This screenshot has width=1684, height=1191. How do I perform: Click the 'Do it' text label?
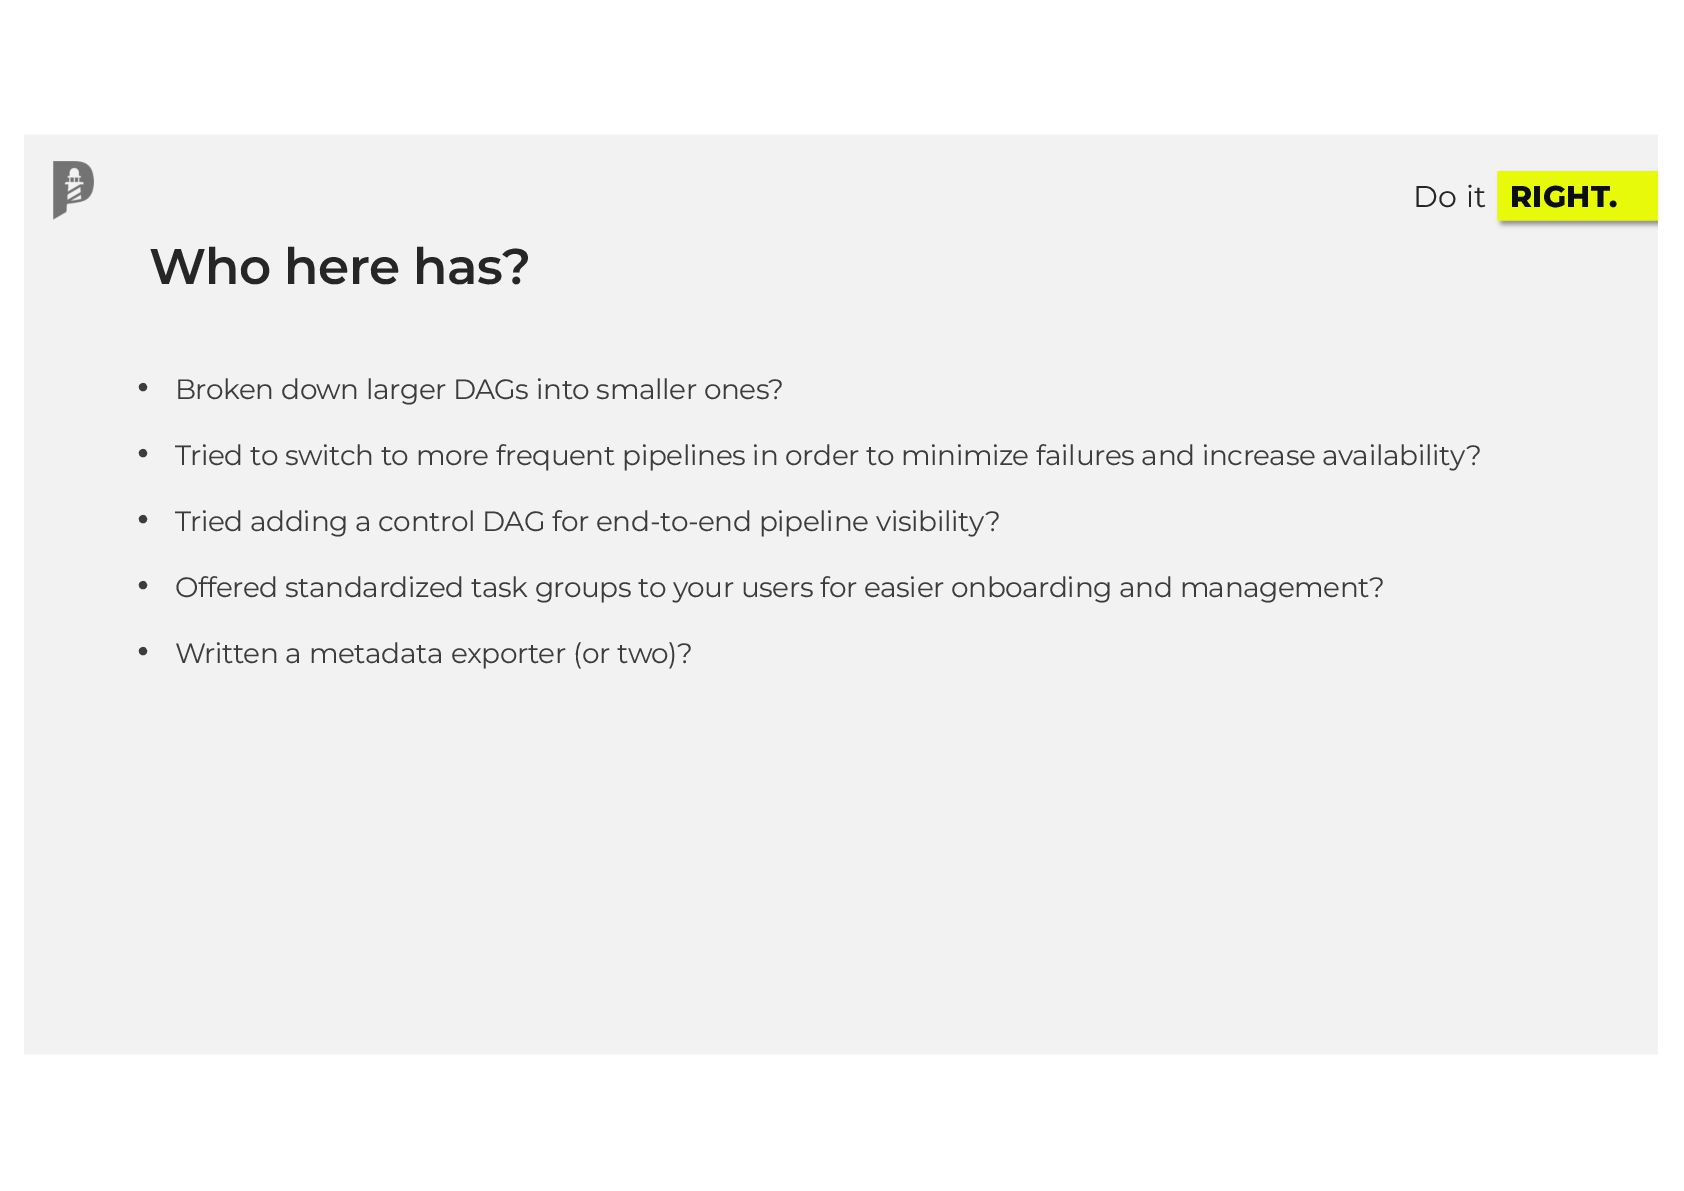[1449, 197]
